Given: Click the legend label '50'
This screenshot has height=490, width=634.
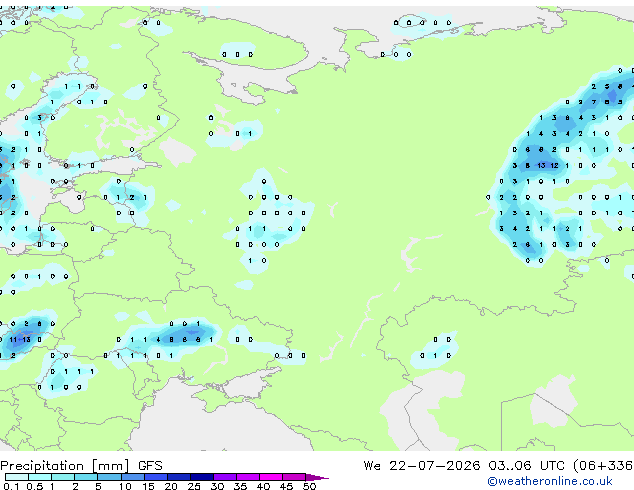Looking at the screenshot, I should [x=309, y=486].
